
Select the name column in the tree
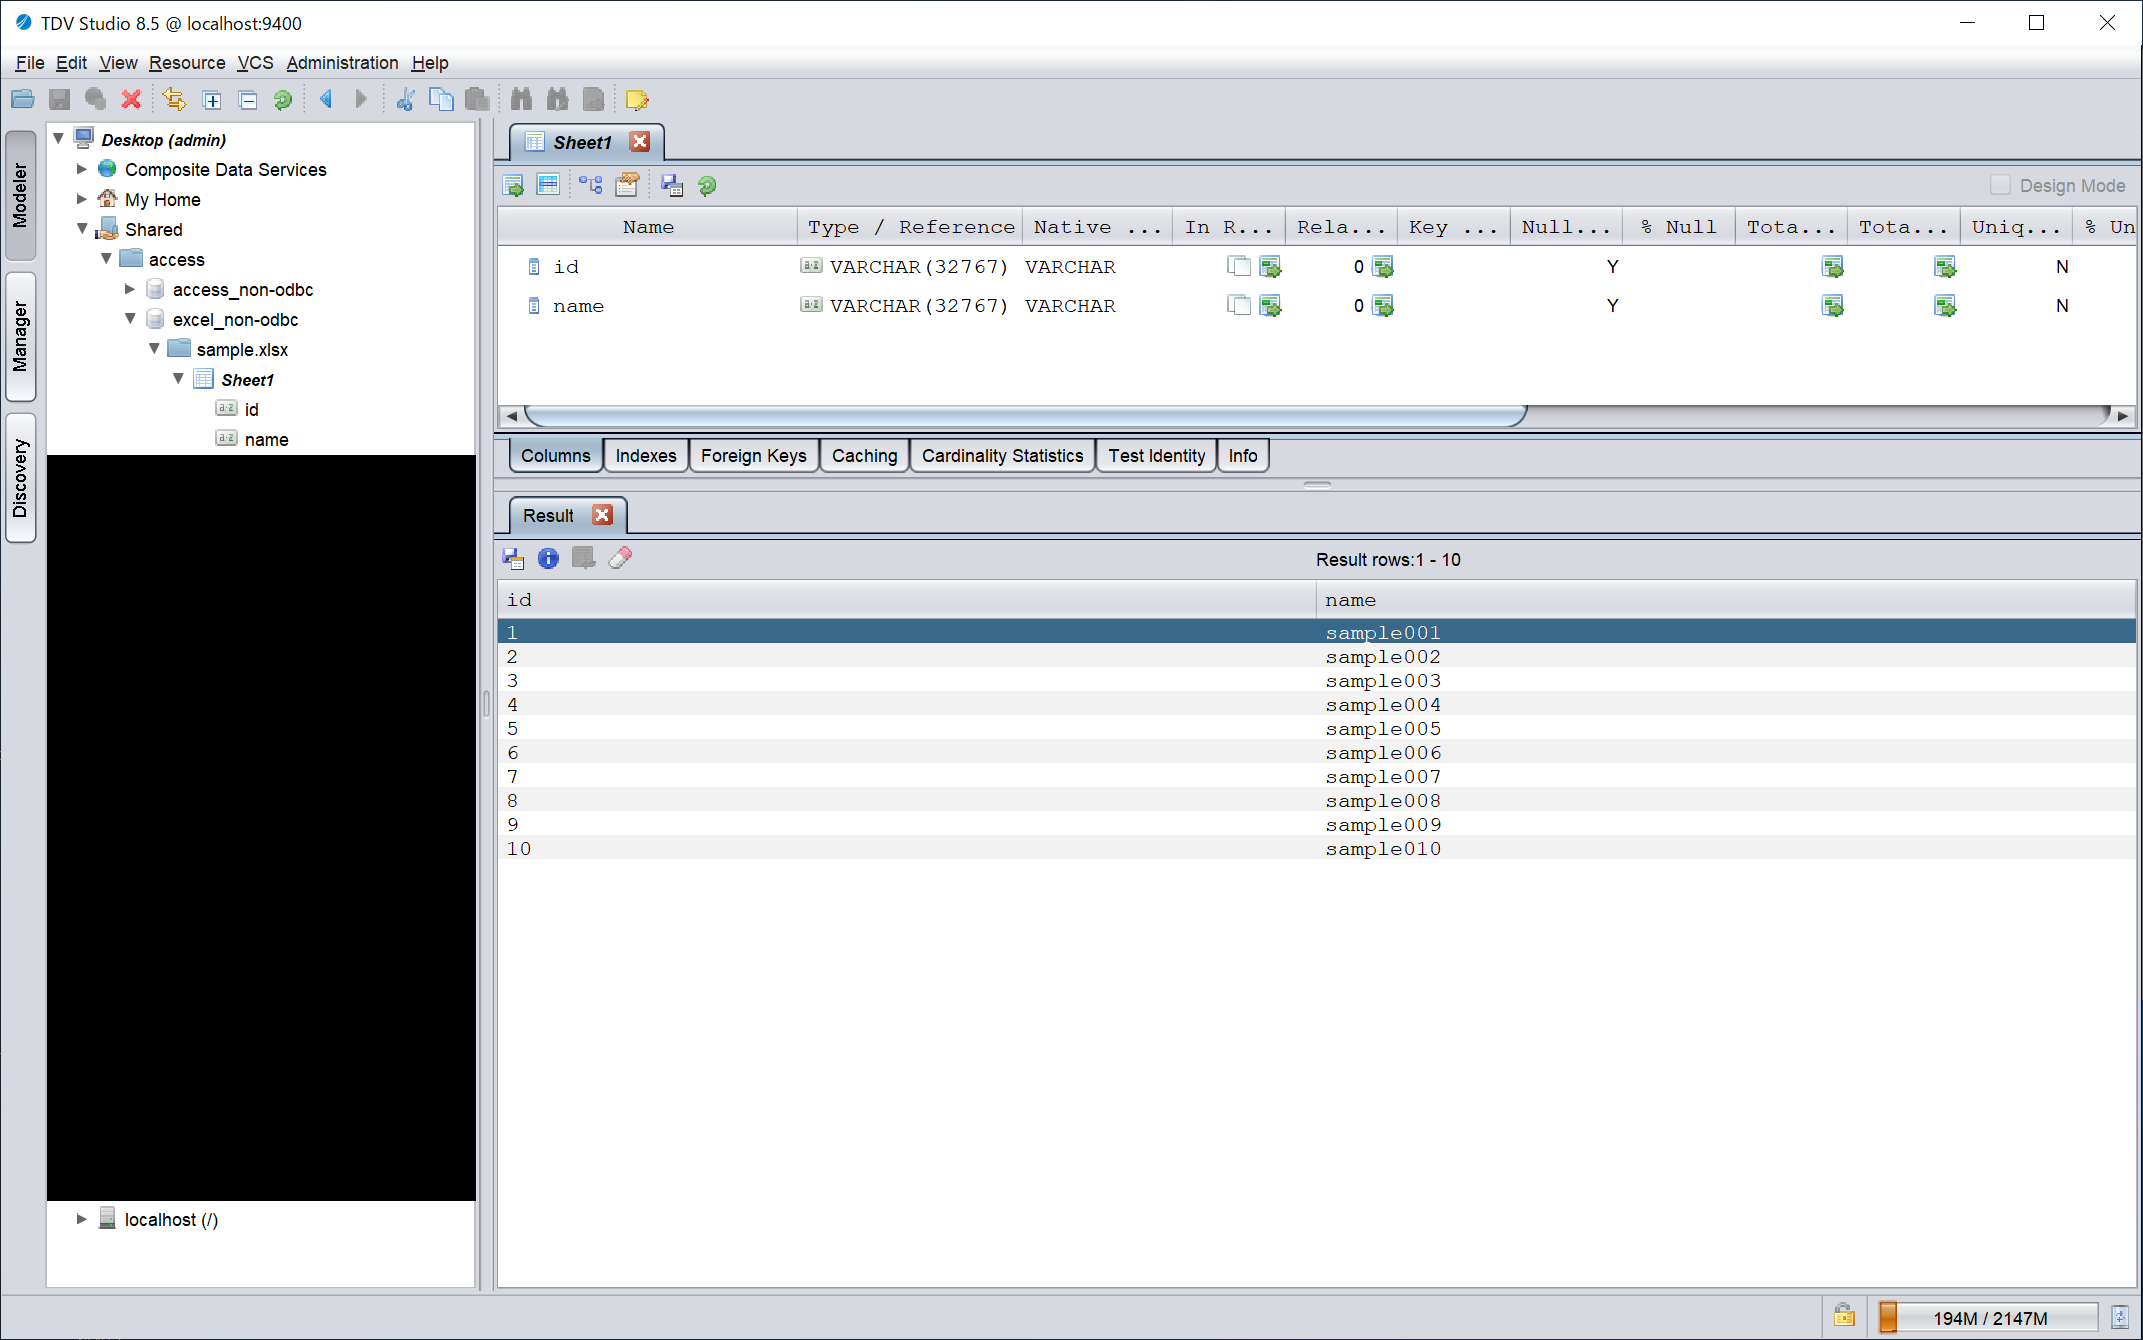pyautogui.click(x=266, y=439)
